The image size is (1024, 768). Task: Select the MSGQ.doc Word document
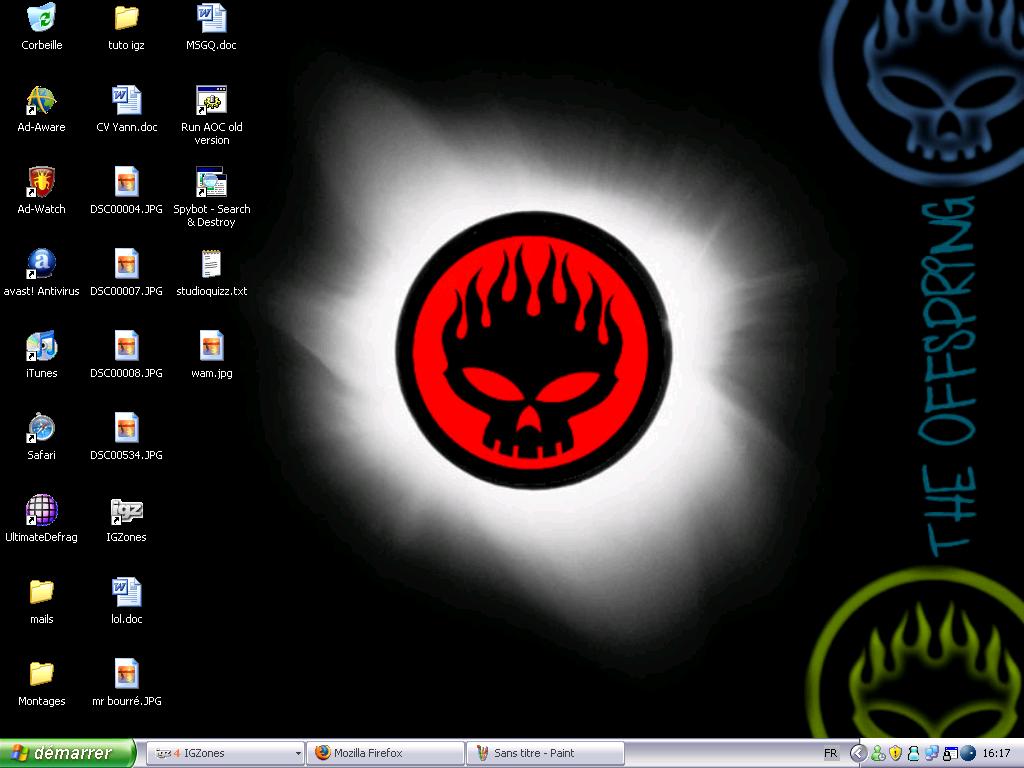pyautogui.click(x=211, y=26)
